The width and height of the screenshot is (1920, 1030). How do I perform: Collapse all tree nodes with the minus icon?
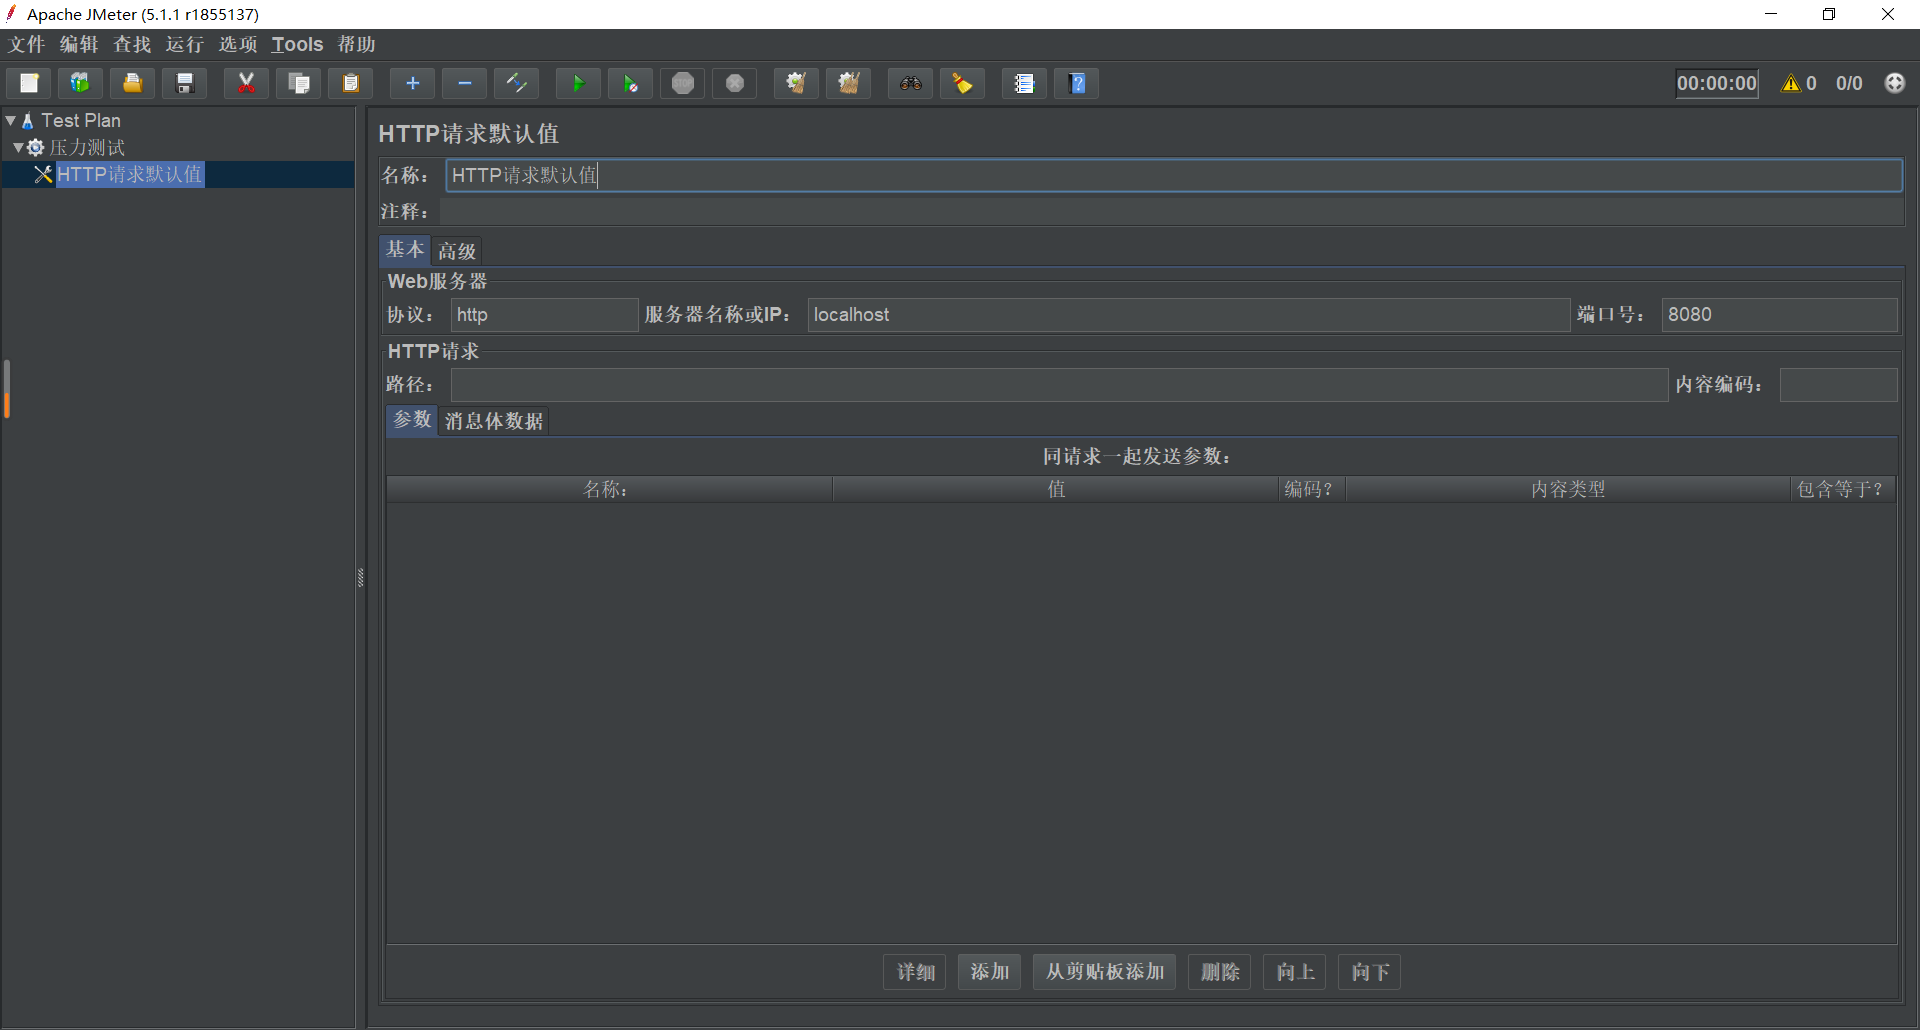tap(465, 83)
